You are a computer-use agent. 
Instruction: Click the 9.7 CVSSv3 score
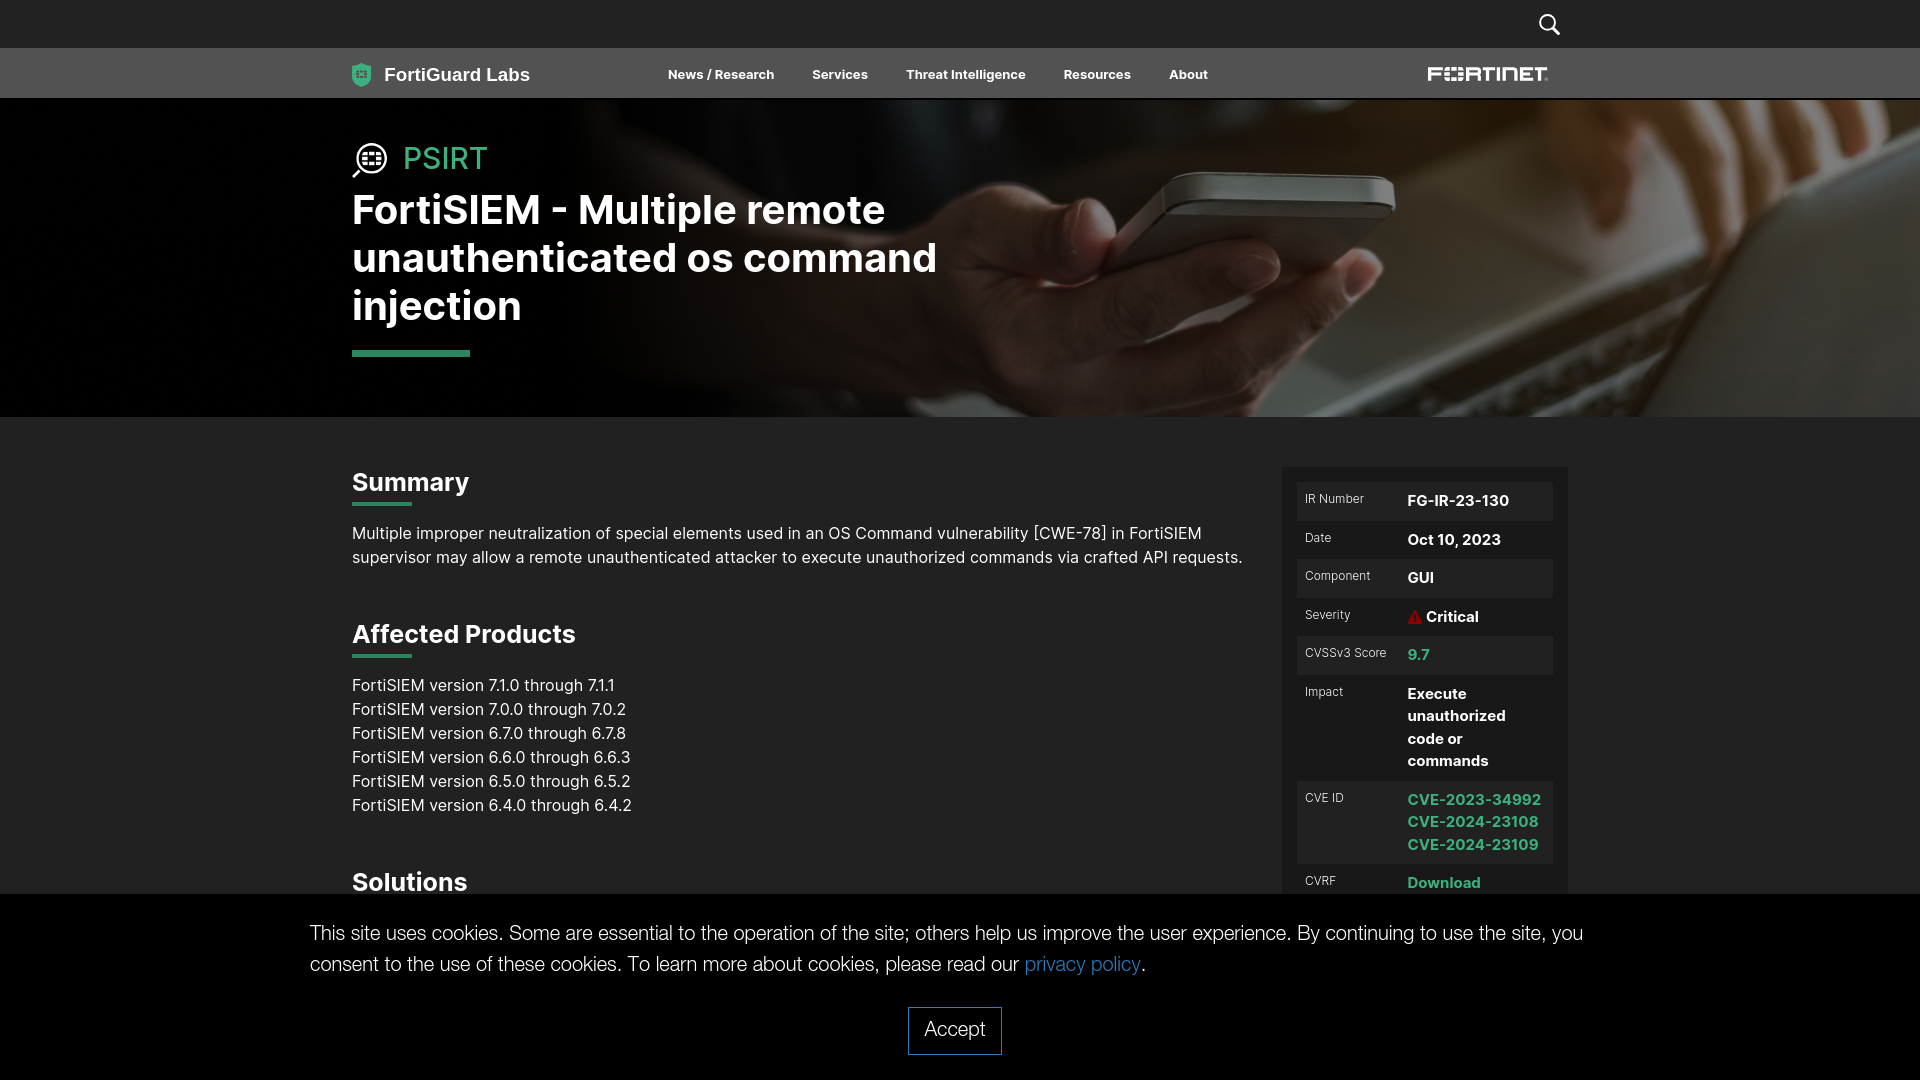[1418, 655]
